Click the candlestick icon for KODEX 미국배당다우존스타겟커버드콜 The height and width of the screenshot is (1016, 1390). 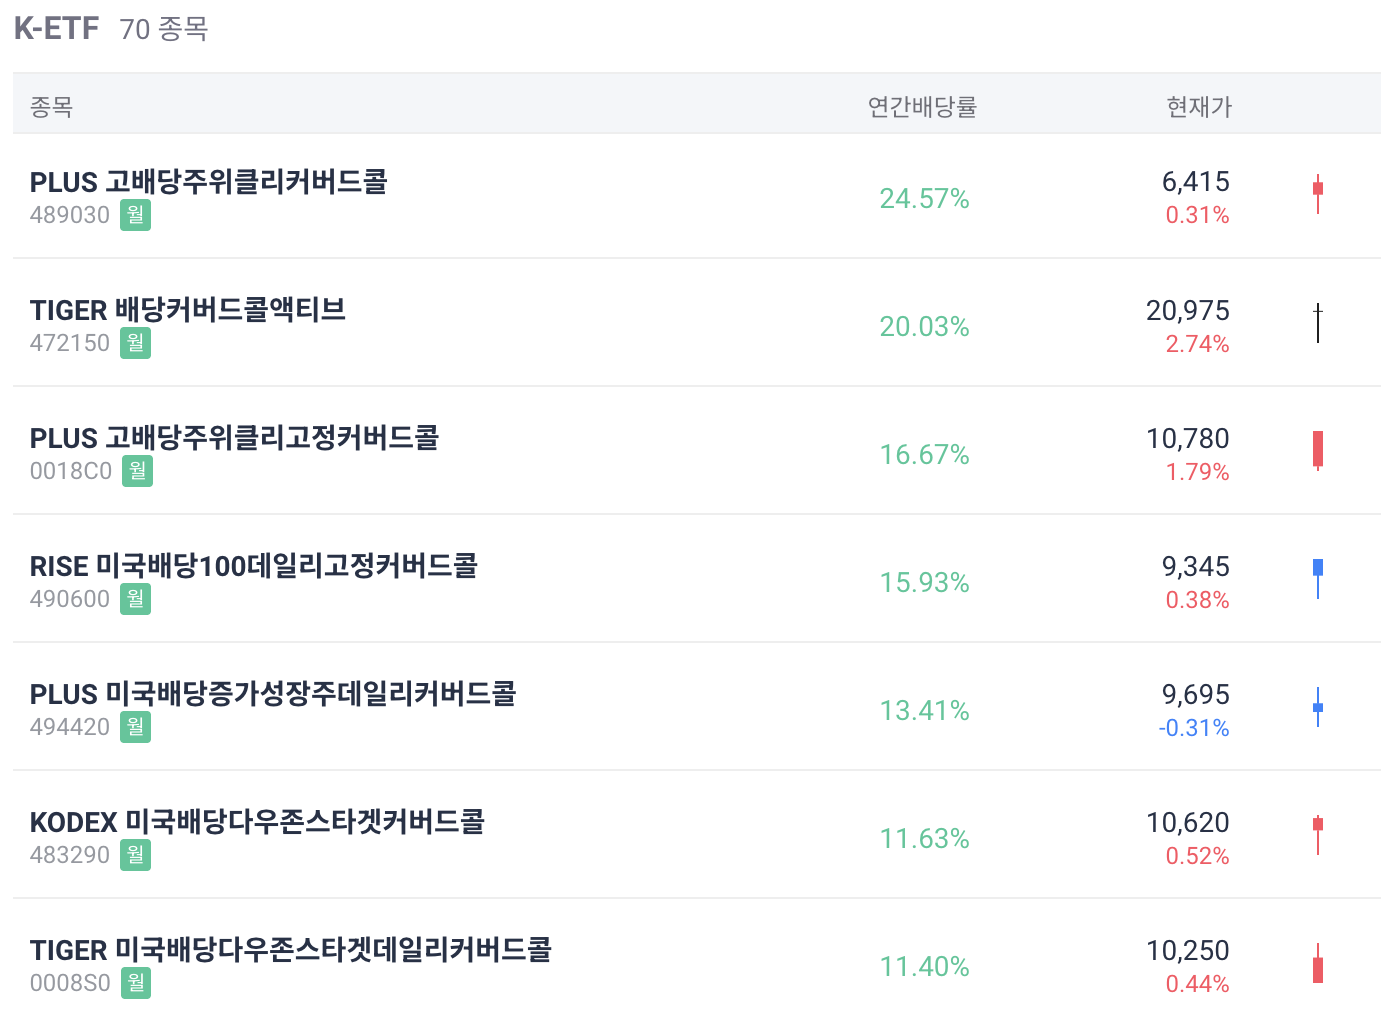(x=1318, y=835)
